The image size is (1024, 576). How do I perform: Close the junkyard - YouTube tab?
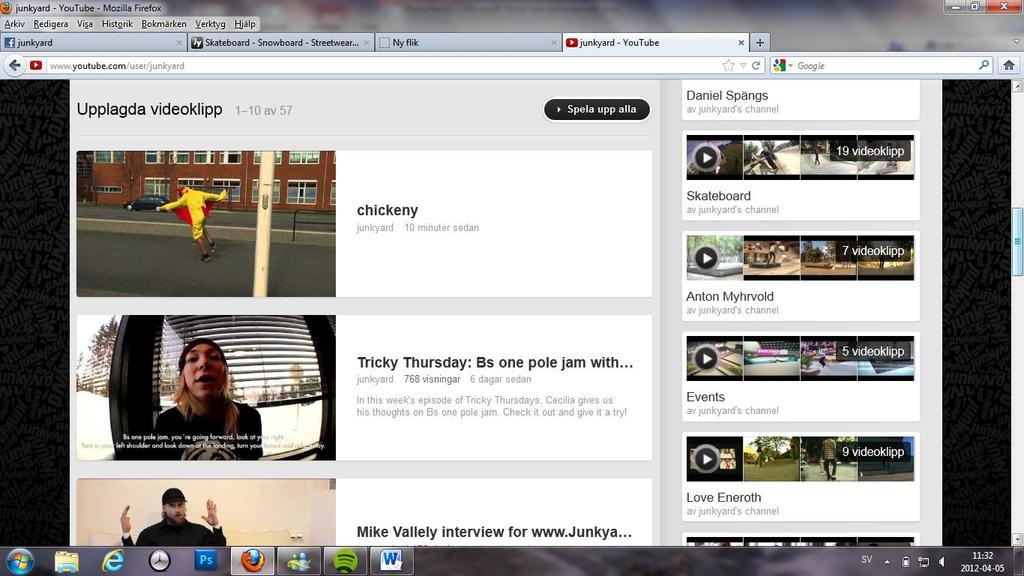click(741, 42)
